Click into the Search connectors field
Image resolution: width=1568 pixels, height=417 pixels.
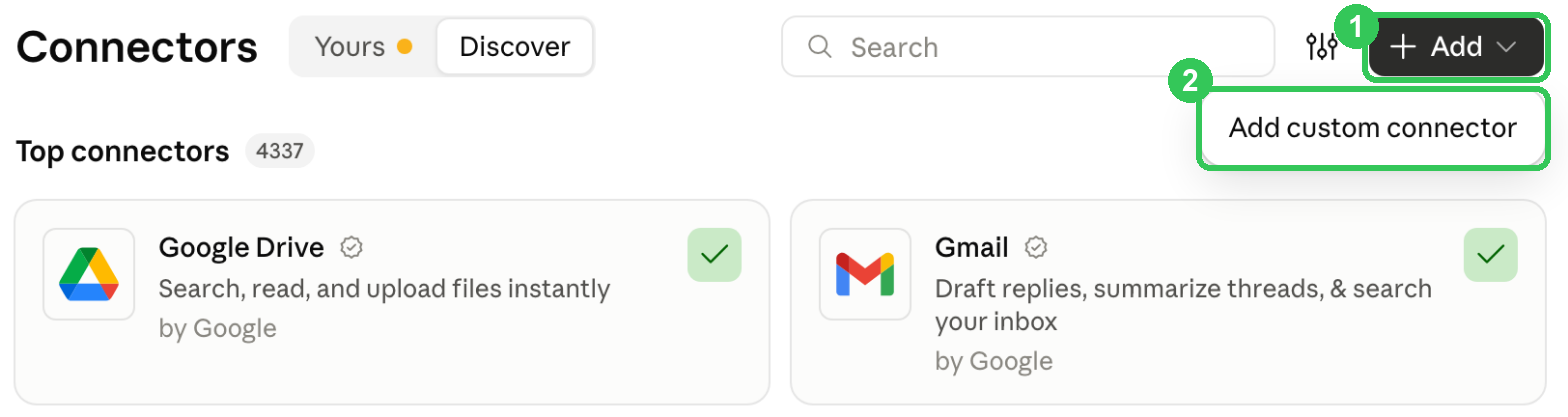pyautogui.click(x=1028, y=47)
